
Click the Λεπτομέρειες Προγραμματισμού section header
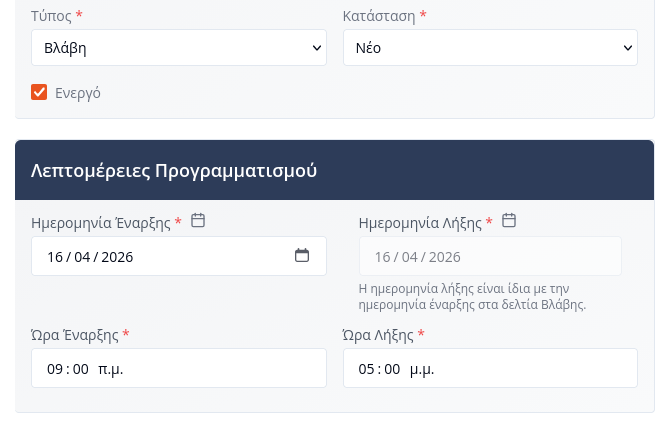174,170
